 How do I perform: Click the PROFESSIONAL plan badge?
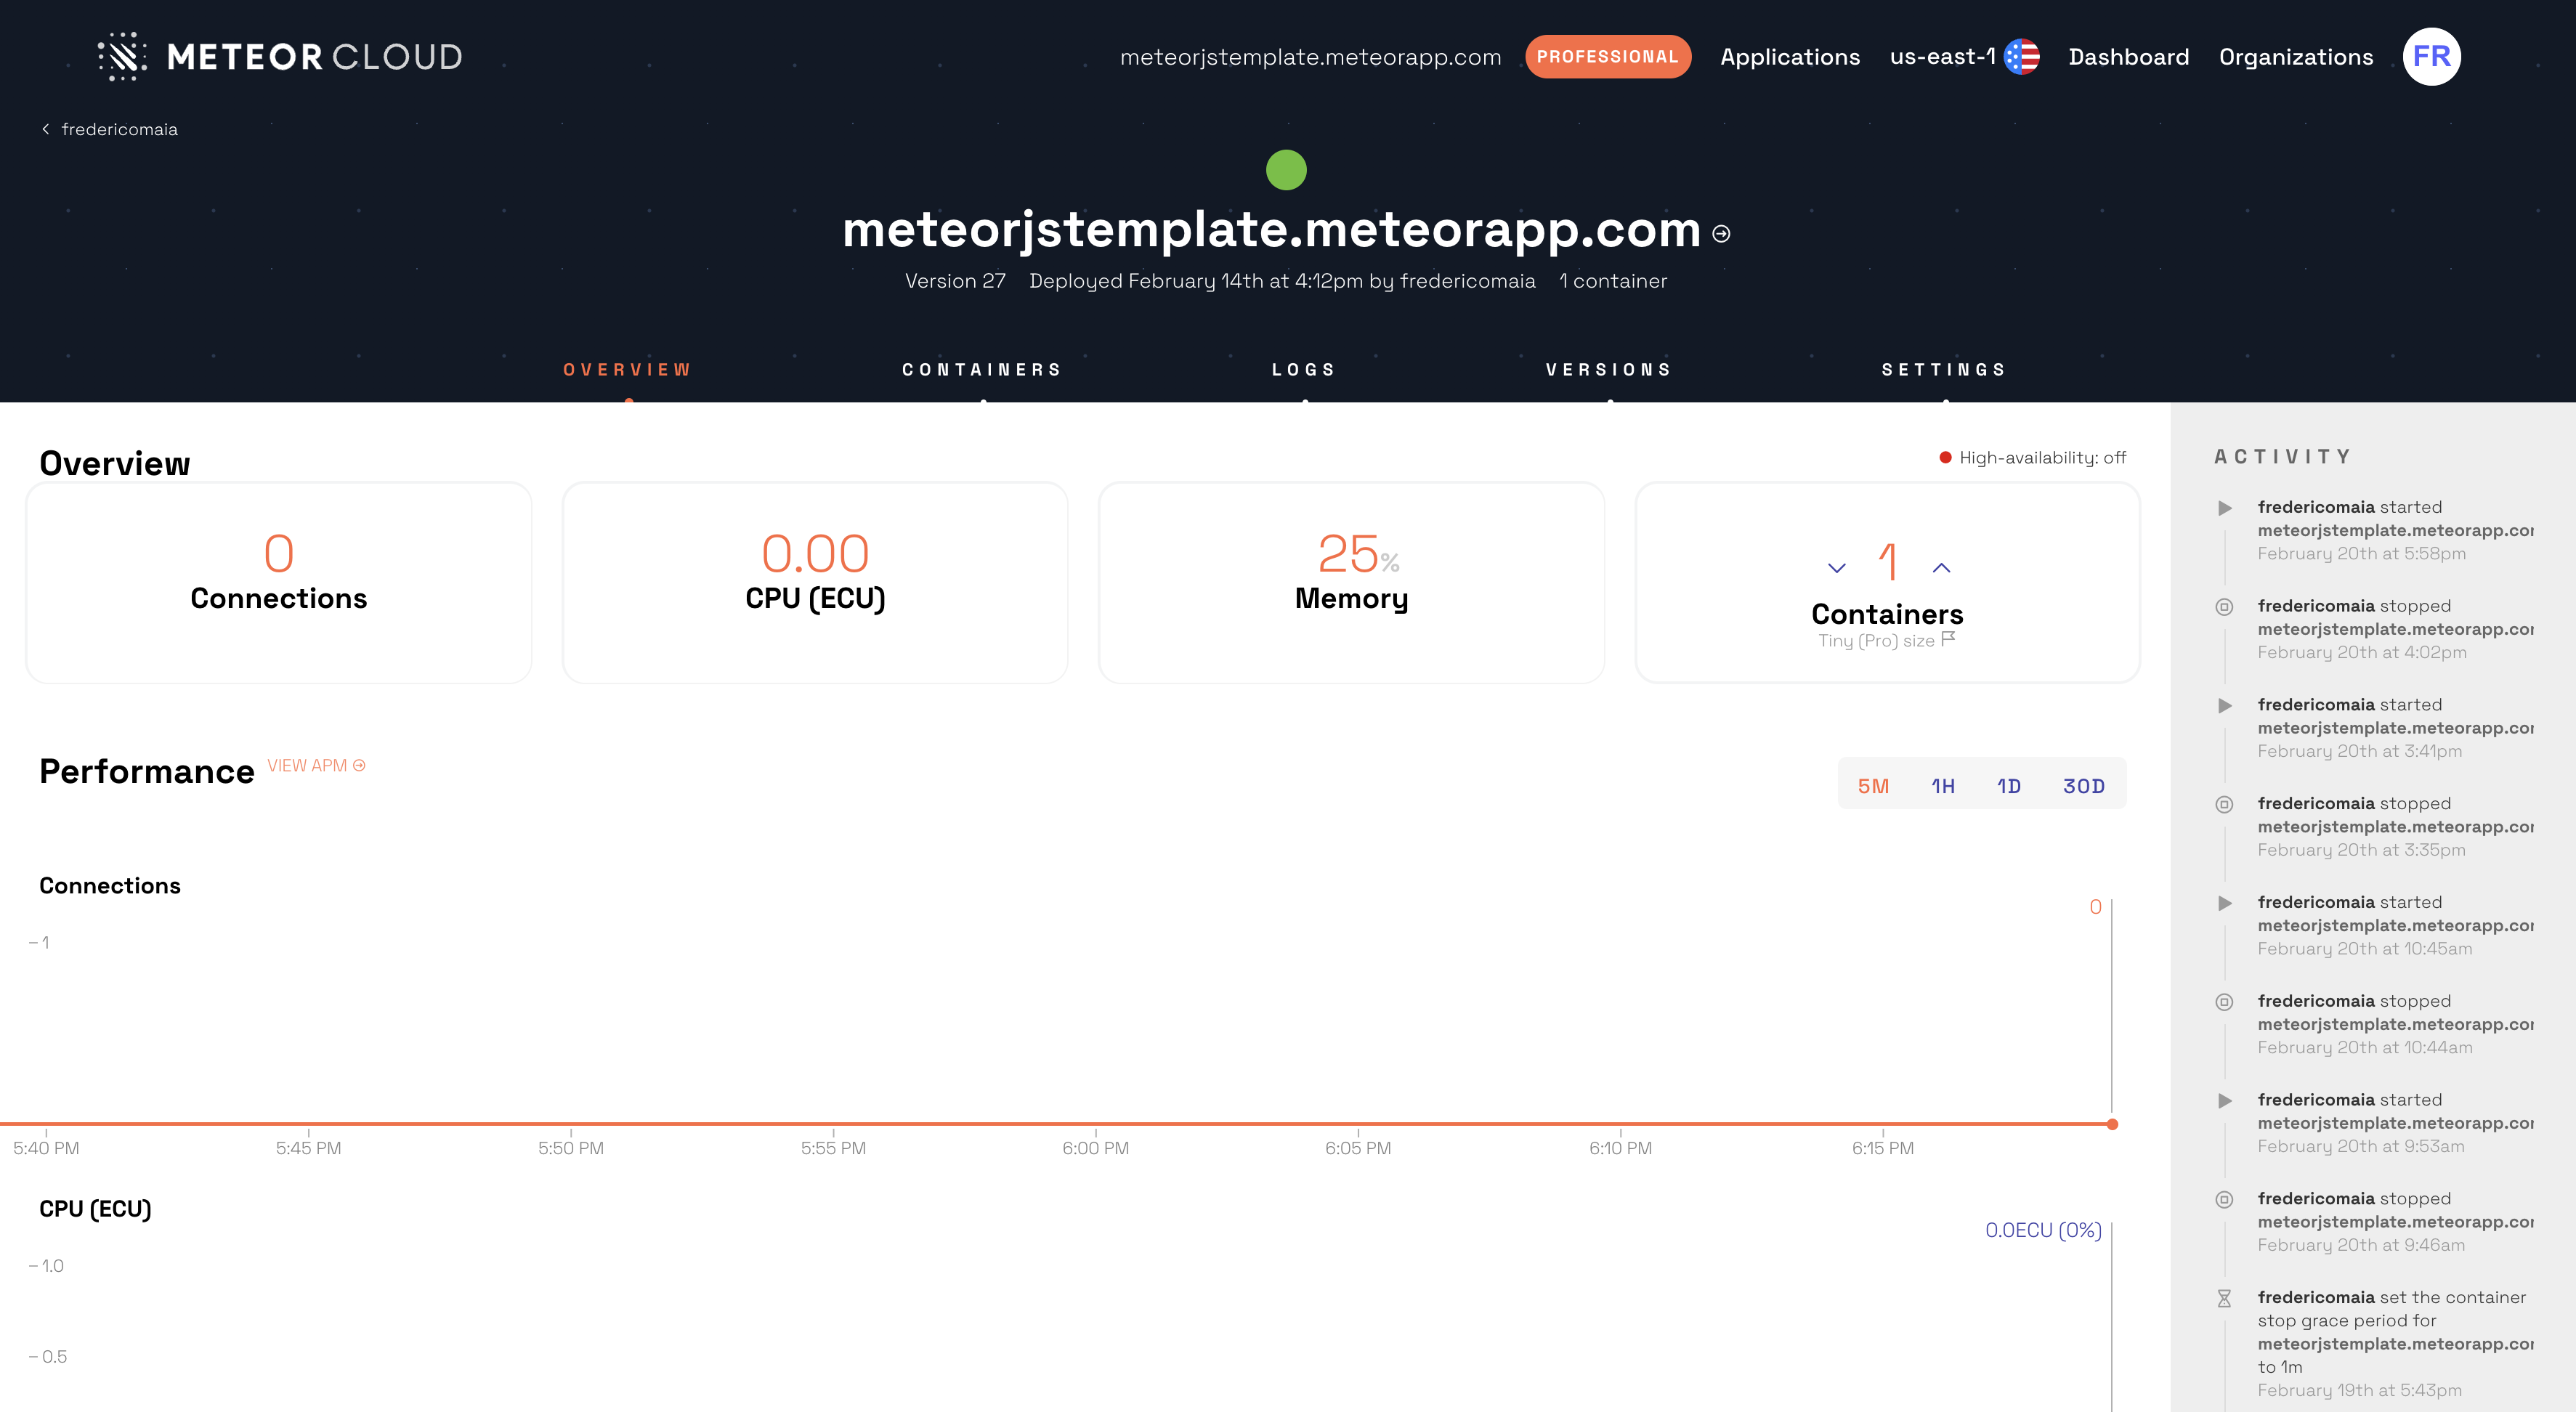click(1608, 57)
